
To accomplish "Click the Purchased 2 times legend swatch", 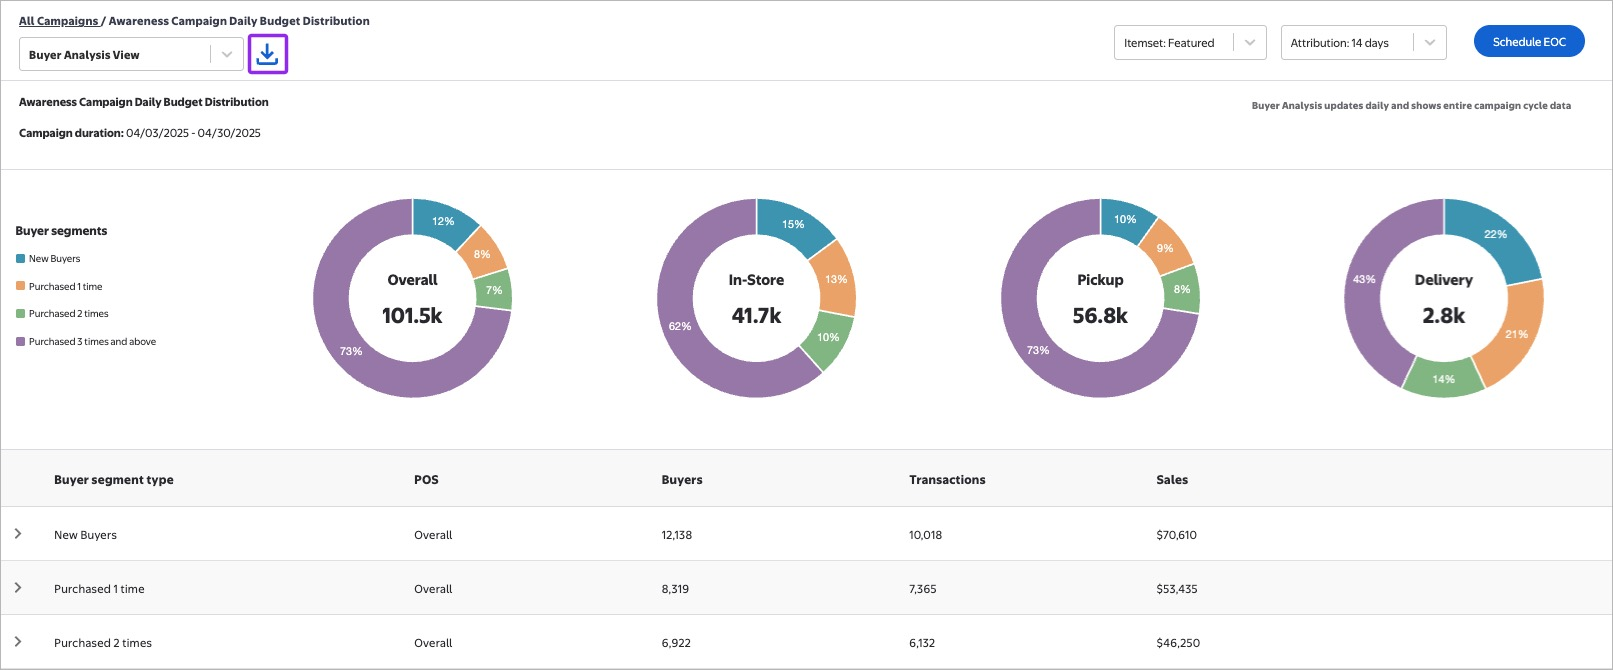I will pos(21,314).
